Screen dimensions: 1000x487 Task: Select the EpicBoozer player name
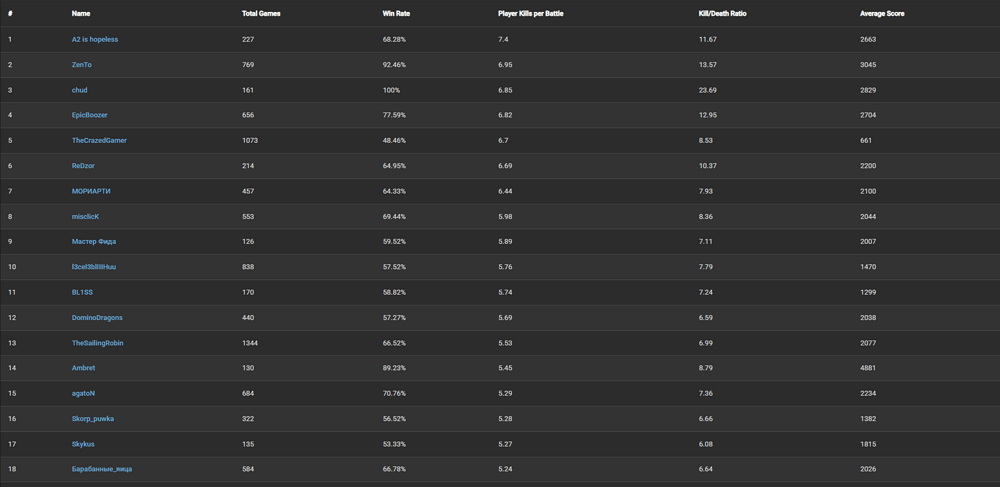(x=90, y=115)
